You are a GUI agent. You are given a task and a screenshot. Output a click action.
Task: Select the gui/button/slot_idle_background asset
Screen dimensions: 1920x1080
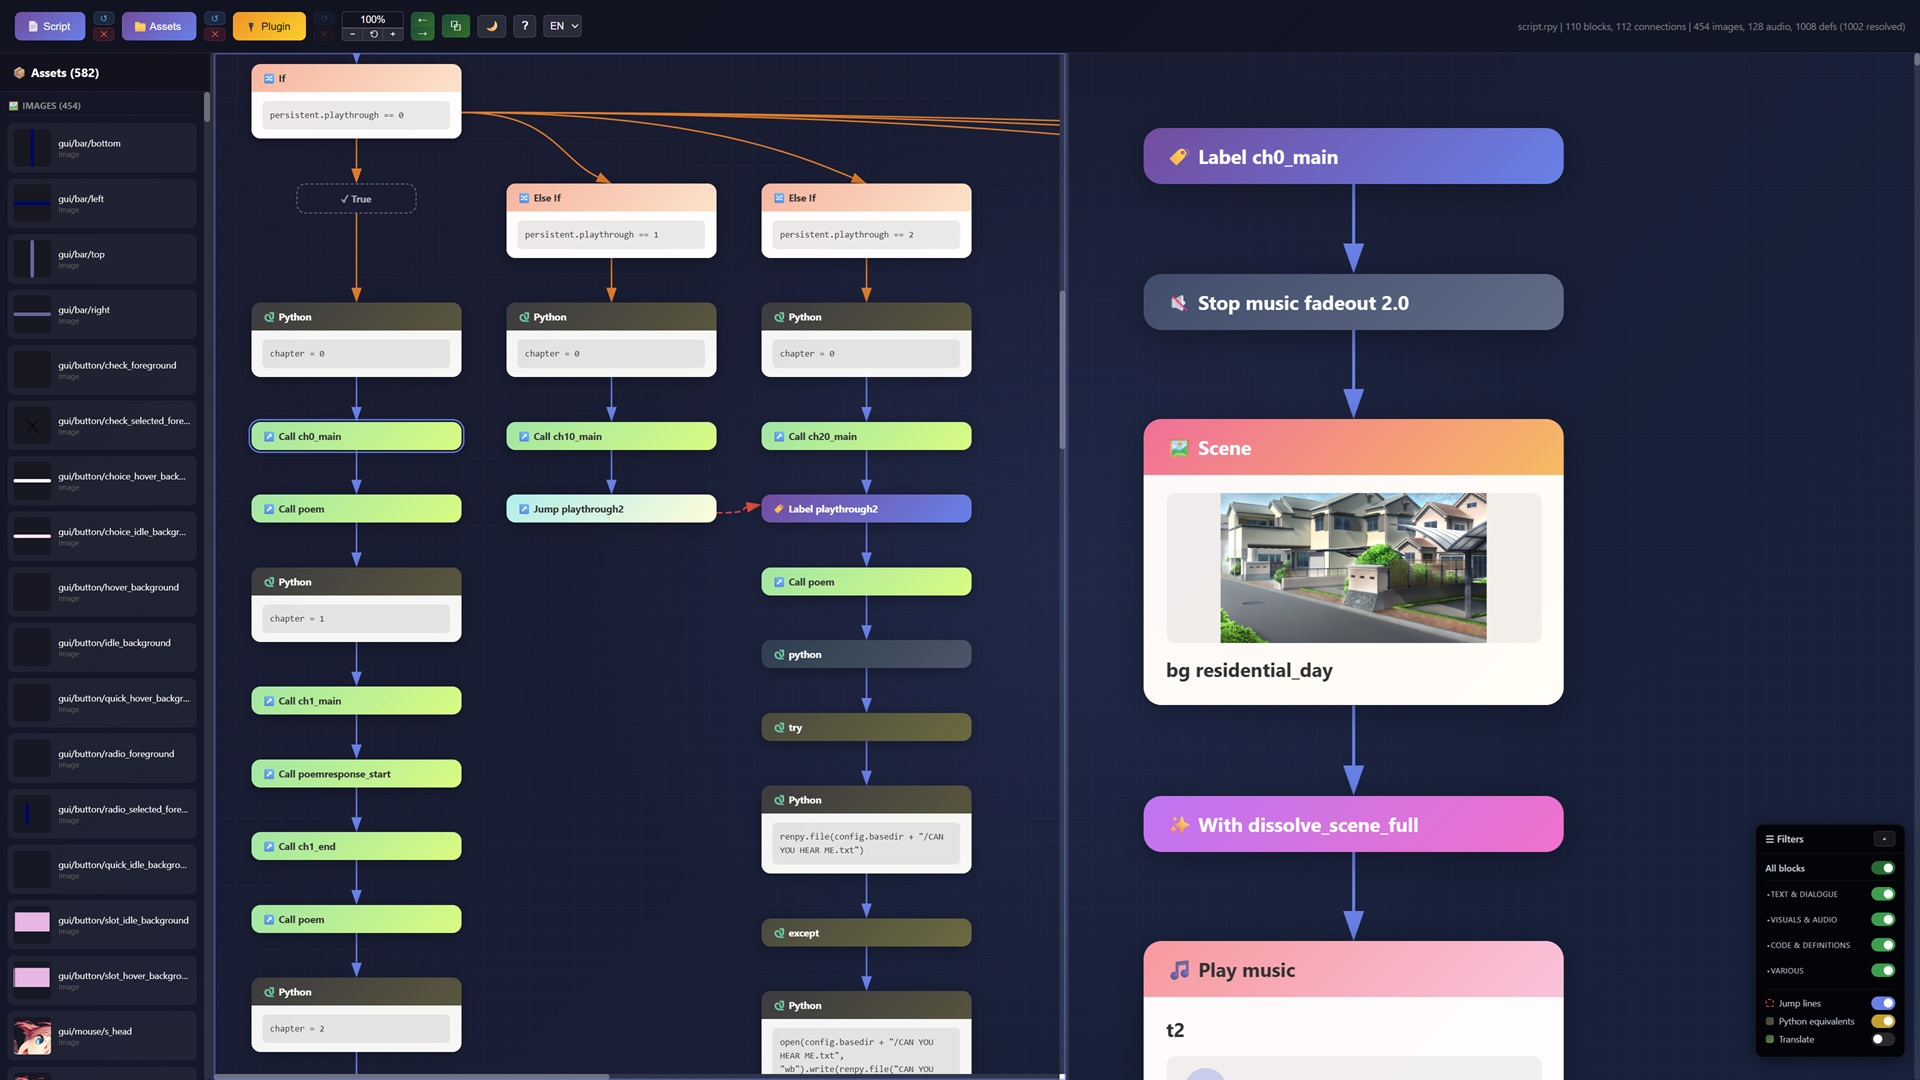tap(102, 925)
